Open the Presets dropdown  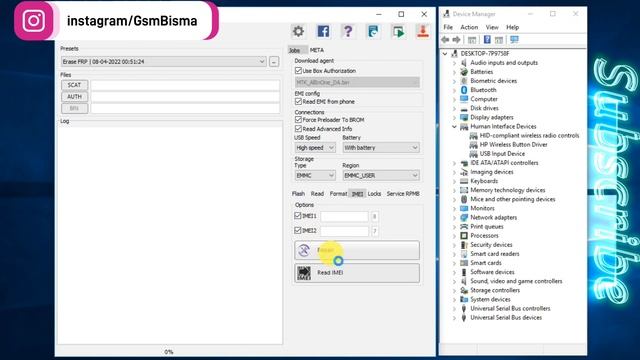[163, 62]
